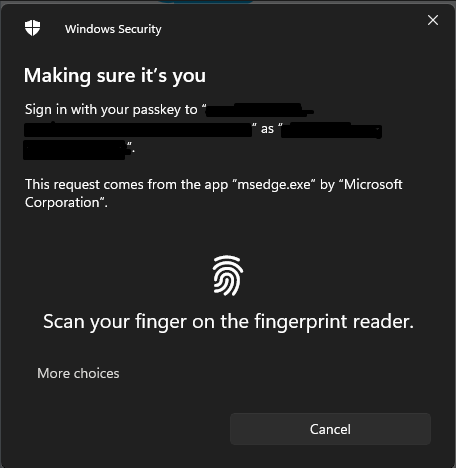Click the "msedge.exe" app name
The height and width of the screenshot is (468, 456).
[274, 185]
